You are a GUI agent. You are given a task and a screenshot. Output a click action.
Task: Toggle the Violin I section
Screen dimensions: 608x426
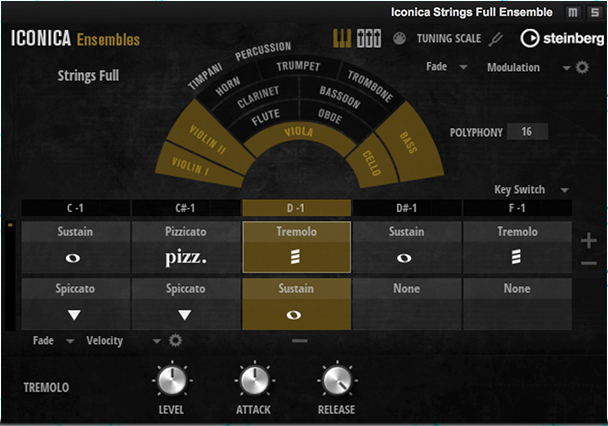(190, 166)
